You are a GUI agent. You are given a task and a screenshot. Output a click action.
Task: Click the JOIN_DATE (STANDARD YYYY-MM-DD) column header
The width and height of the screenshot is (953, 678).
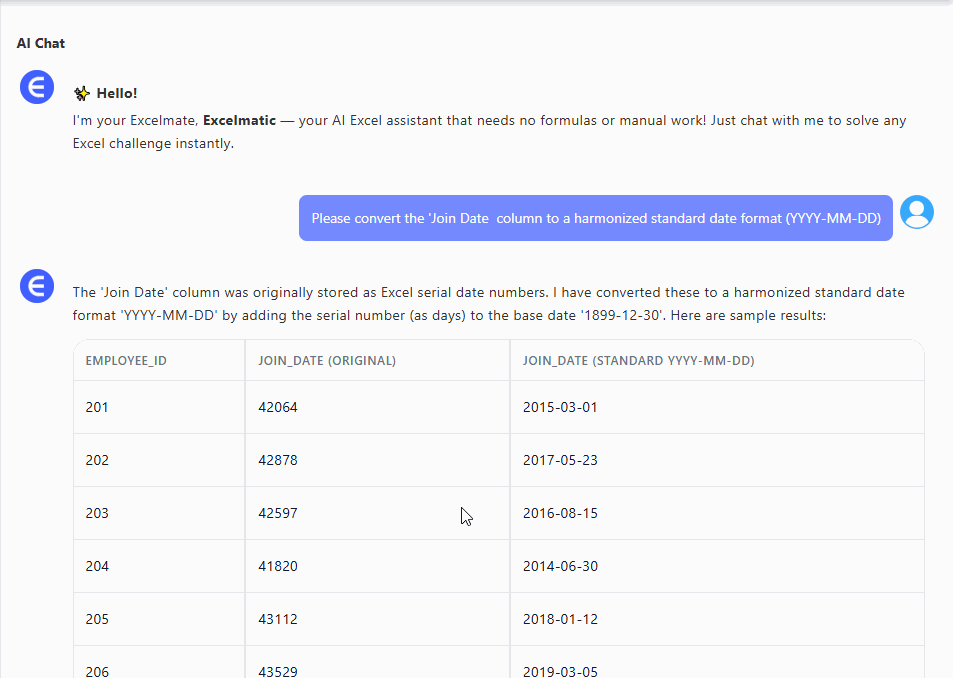tap(638, 360)
